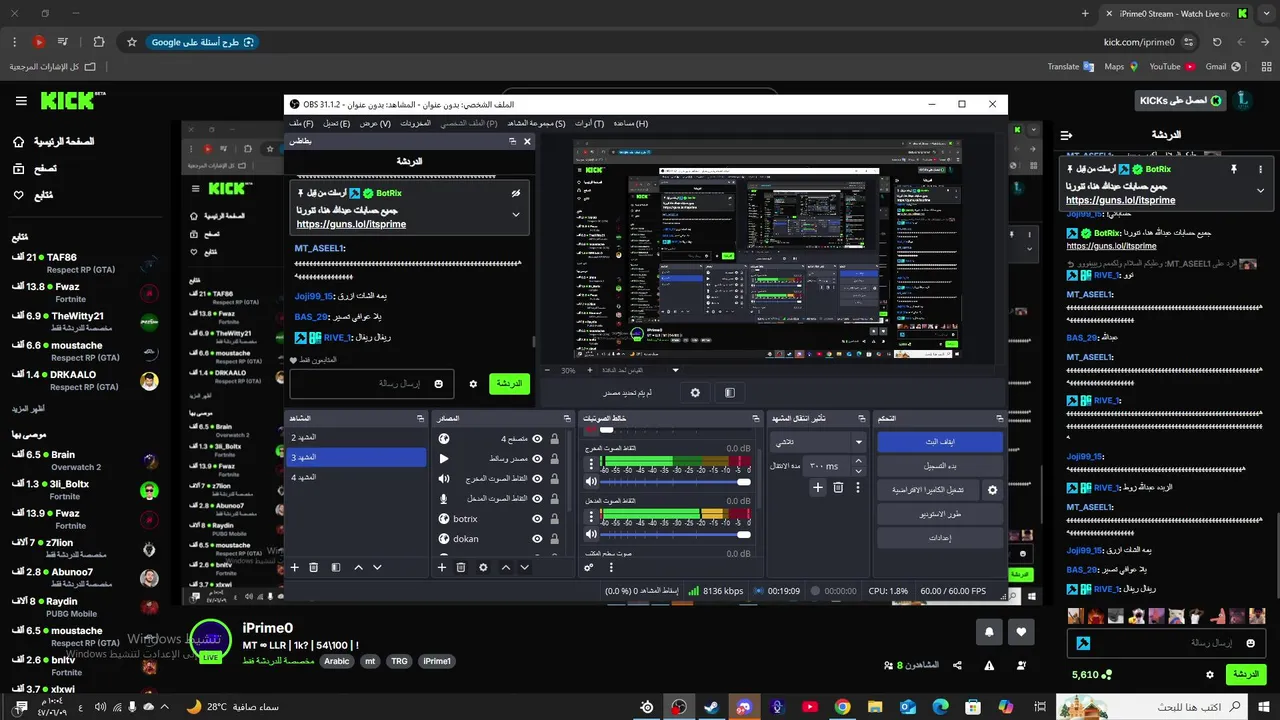This screenshot has height=720, width=1280.
Task: Open Google Chrome from the Windows taskbar
Action: point(843,707)
